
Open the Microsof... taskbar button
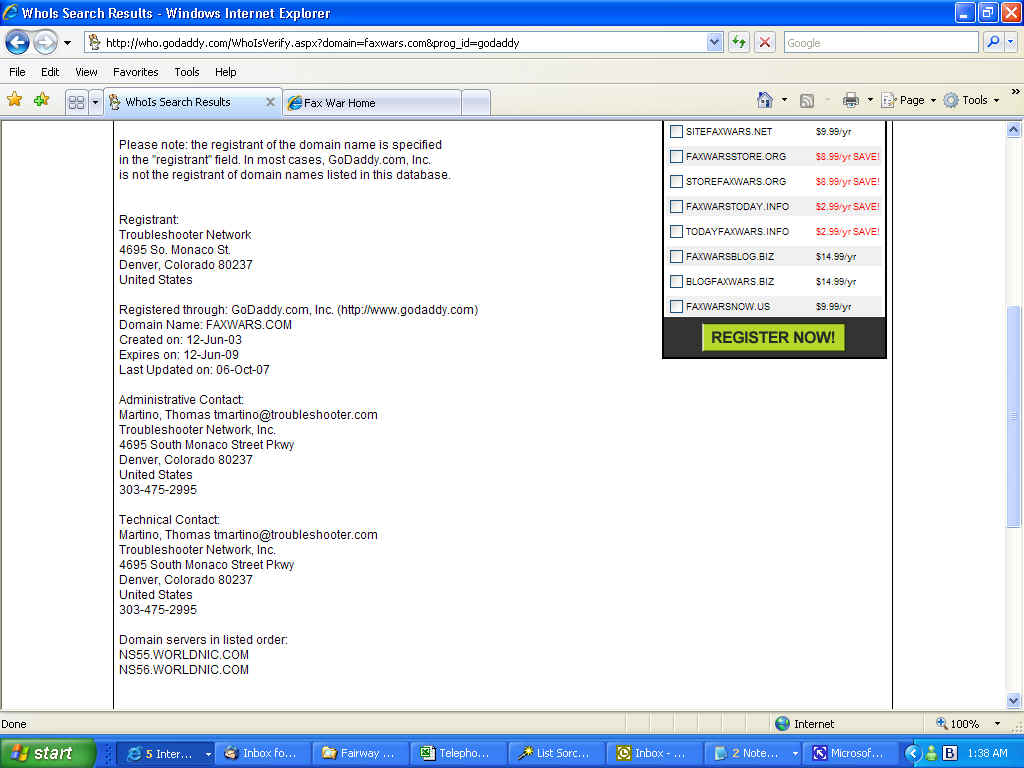tap(852, 754)
